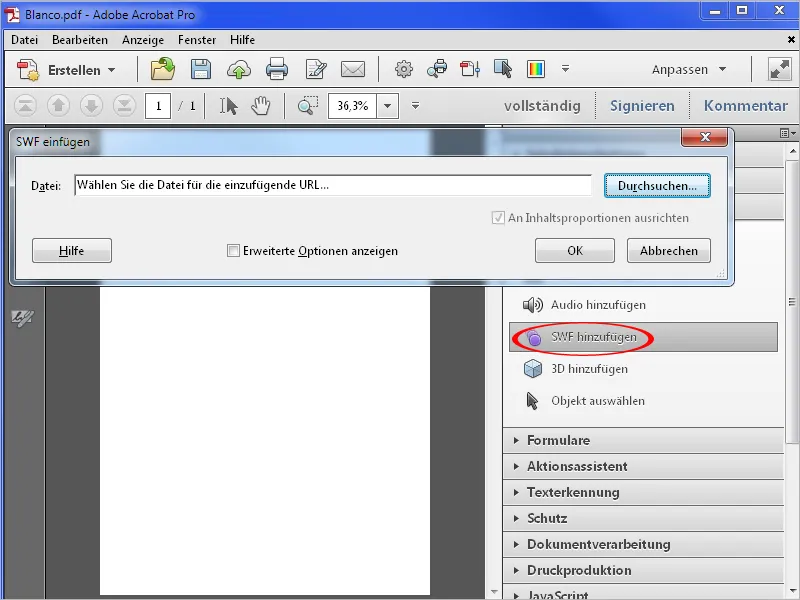
Task: Open the Erstellen dropdown arrow
Action: click(111, 70)
